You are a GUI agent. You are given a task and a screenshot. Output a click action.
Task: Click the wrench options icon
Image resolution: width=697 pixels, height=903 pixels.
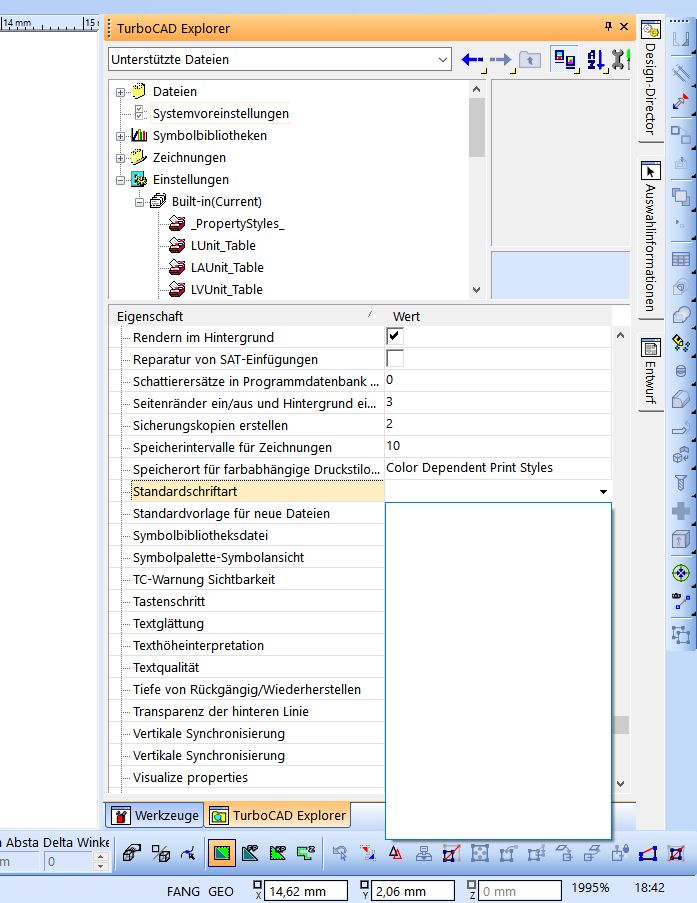[x=619, y=59]
